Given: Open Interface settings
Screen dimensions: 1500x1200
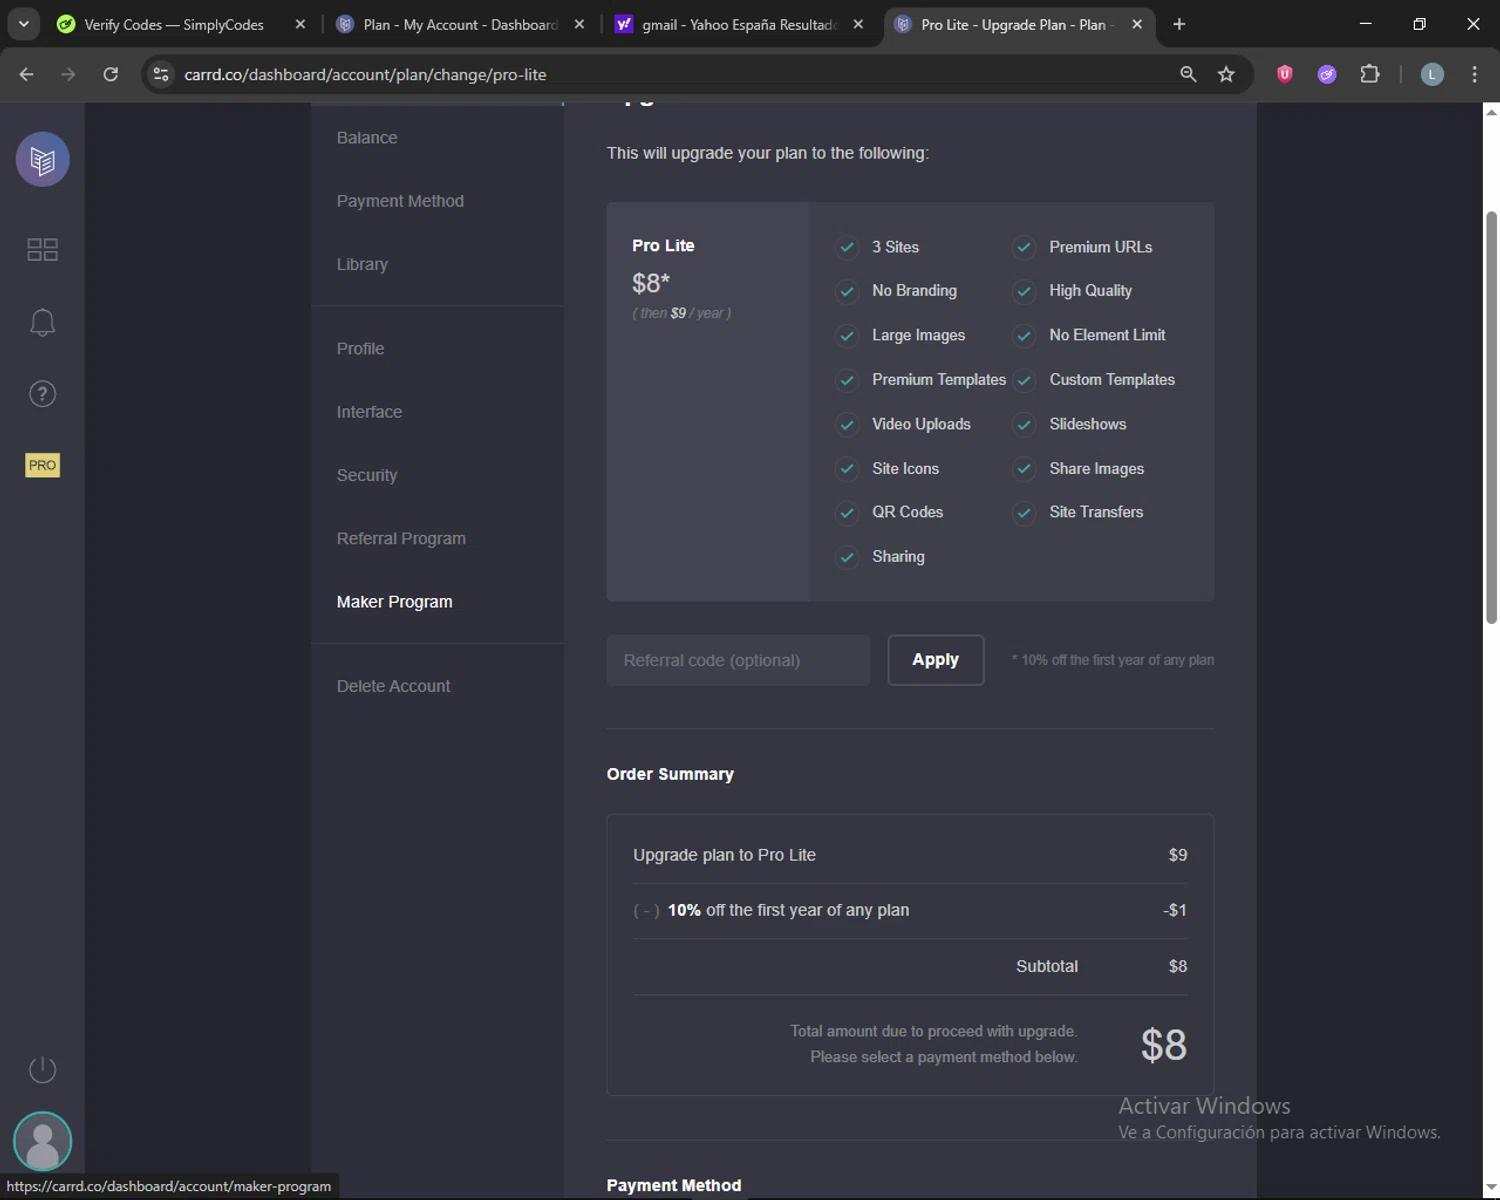Looking at the screenshot, I should click(369, 412).
